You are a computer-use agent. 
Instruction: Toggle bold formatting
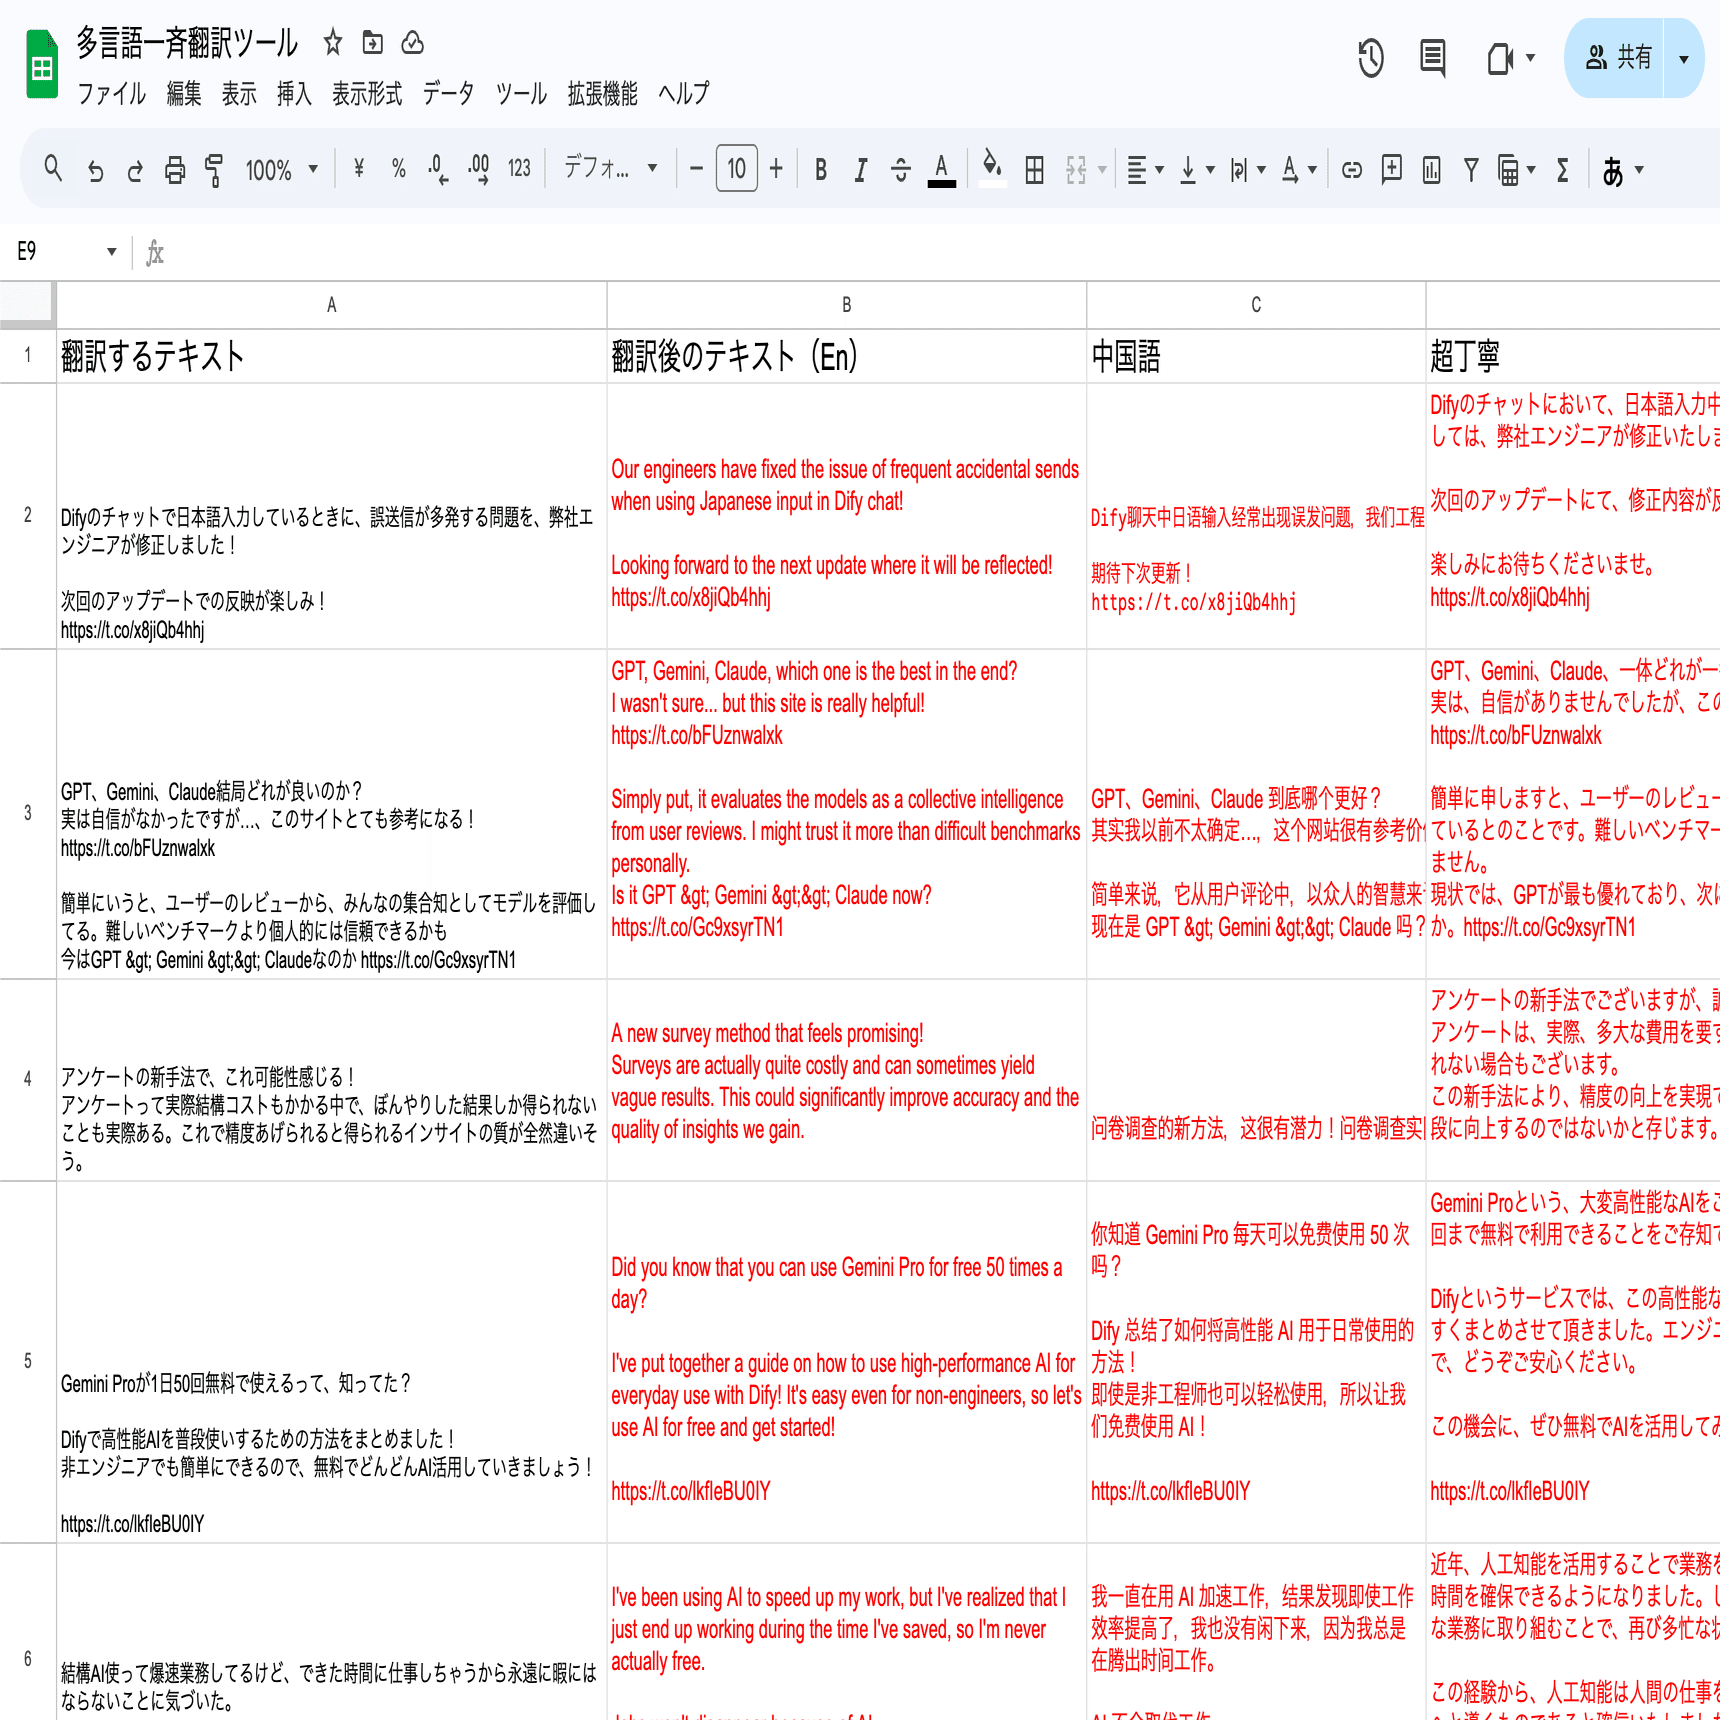820,169
